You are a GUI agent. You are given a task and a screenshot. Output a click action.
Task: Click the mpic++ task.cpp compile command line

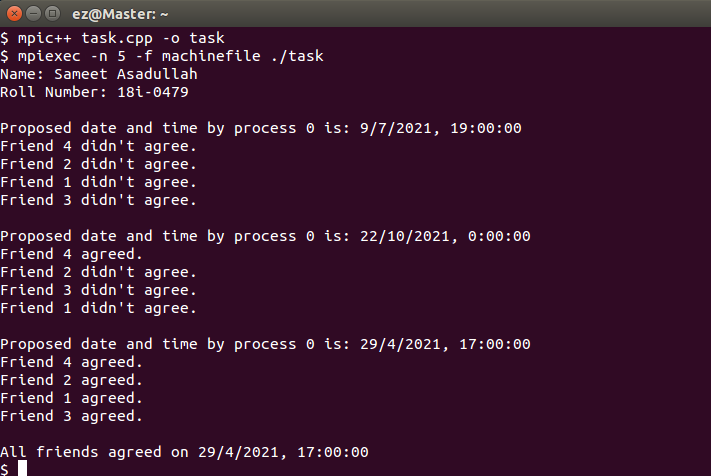[x=112, y=38]
